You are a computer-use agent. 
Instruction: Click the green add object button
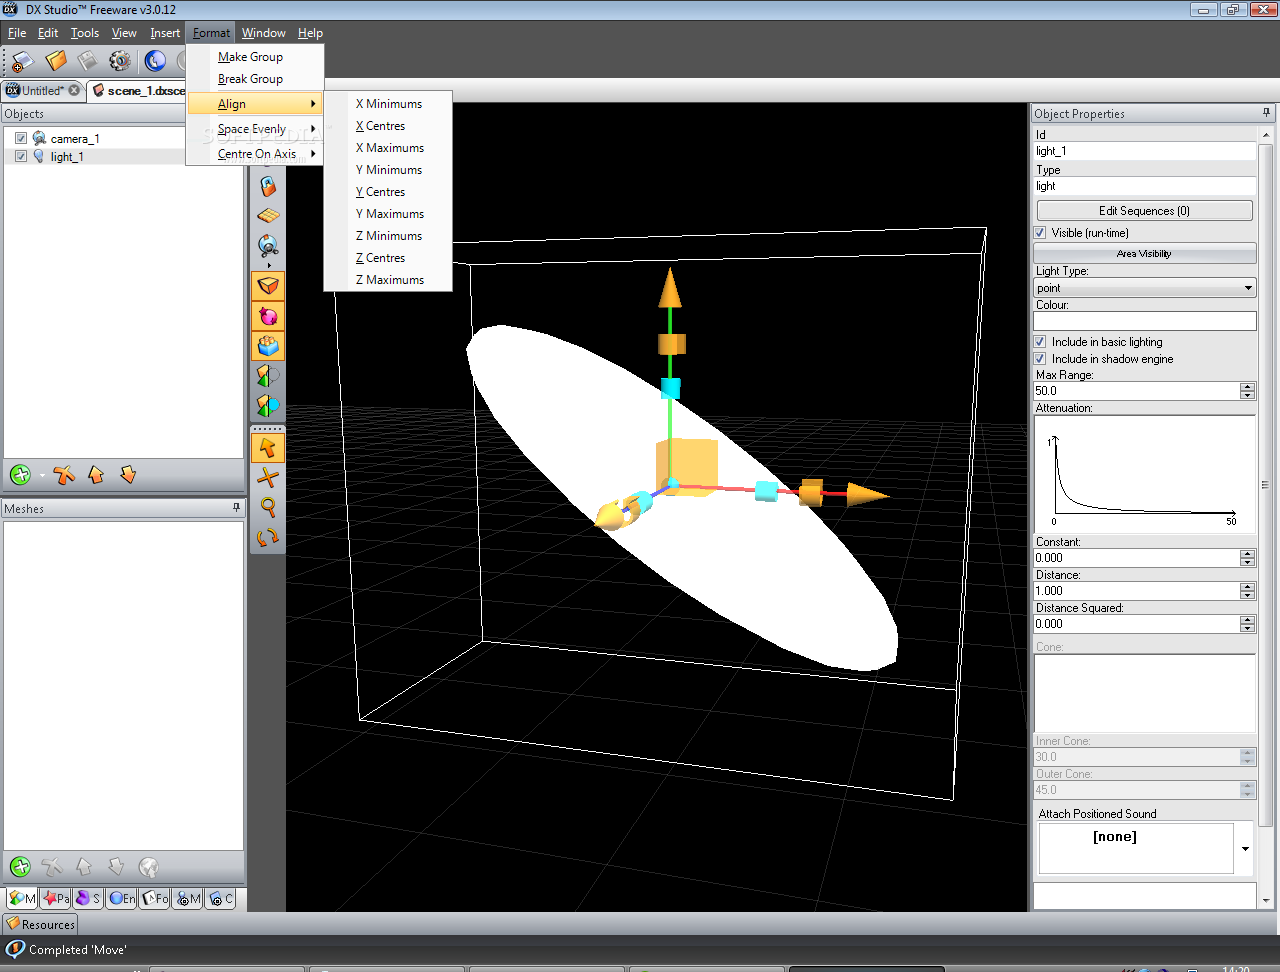(x=20, y=475)
